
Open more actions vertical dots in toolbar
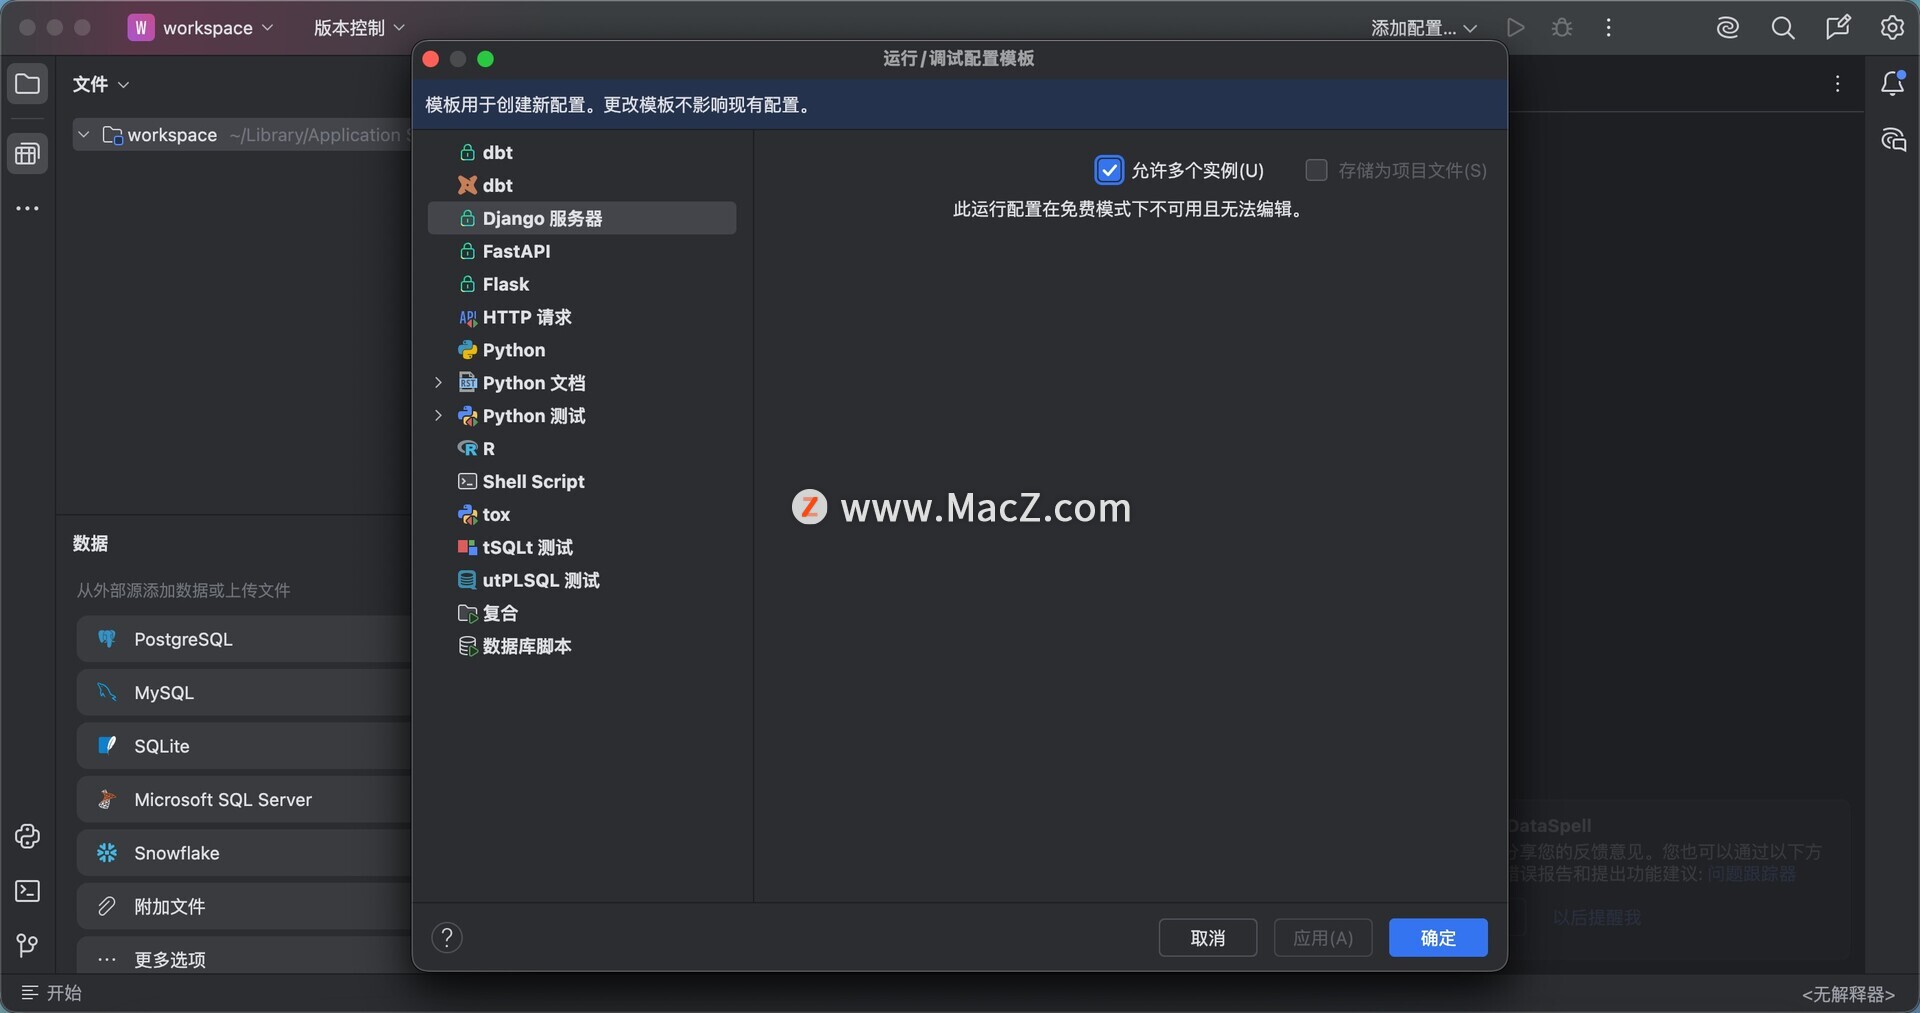click(x=1608, y=28)
